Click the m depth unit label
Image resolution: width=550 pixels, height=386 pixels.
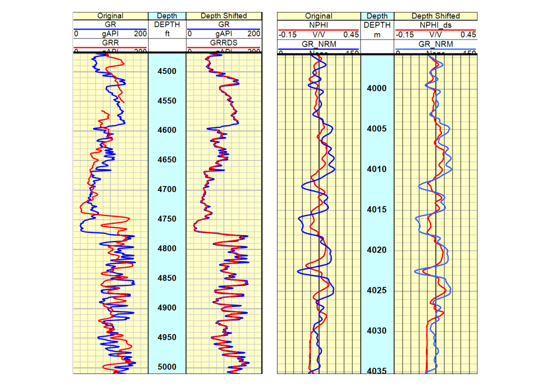[377, 35]
